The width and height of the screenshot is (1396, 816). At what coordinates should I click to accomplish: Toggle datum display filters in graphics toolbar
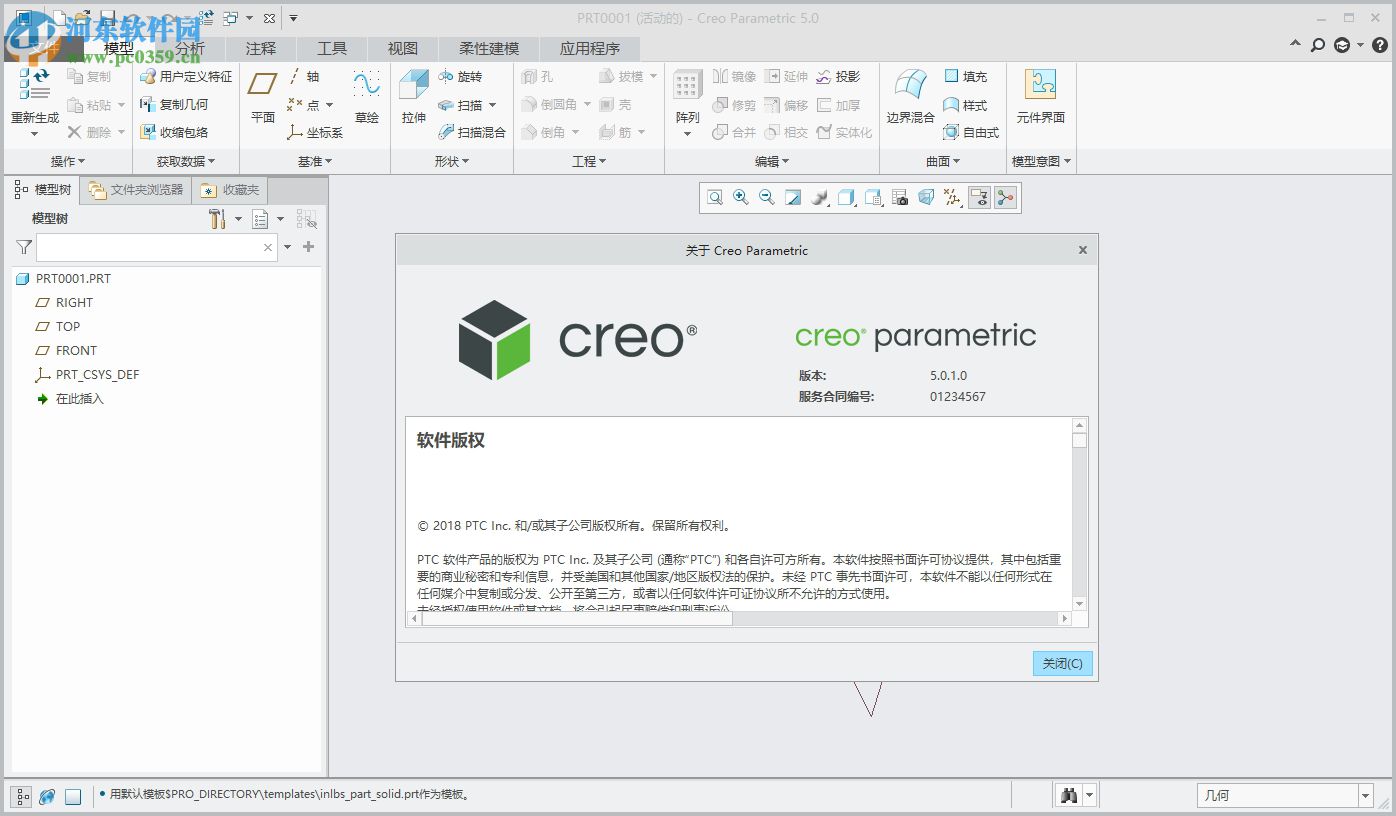coord(952,197)
